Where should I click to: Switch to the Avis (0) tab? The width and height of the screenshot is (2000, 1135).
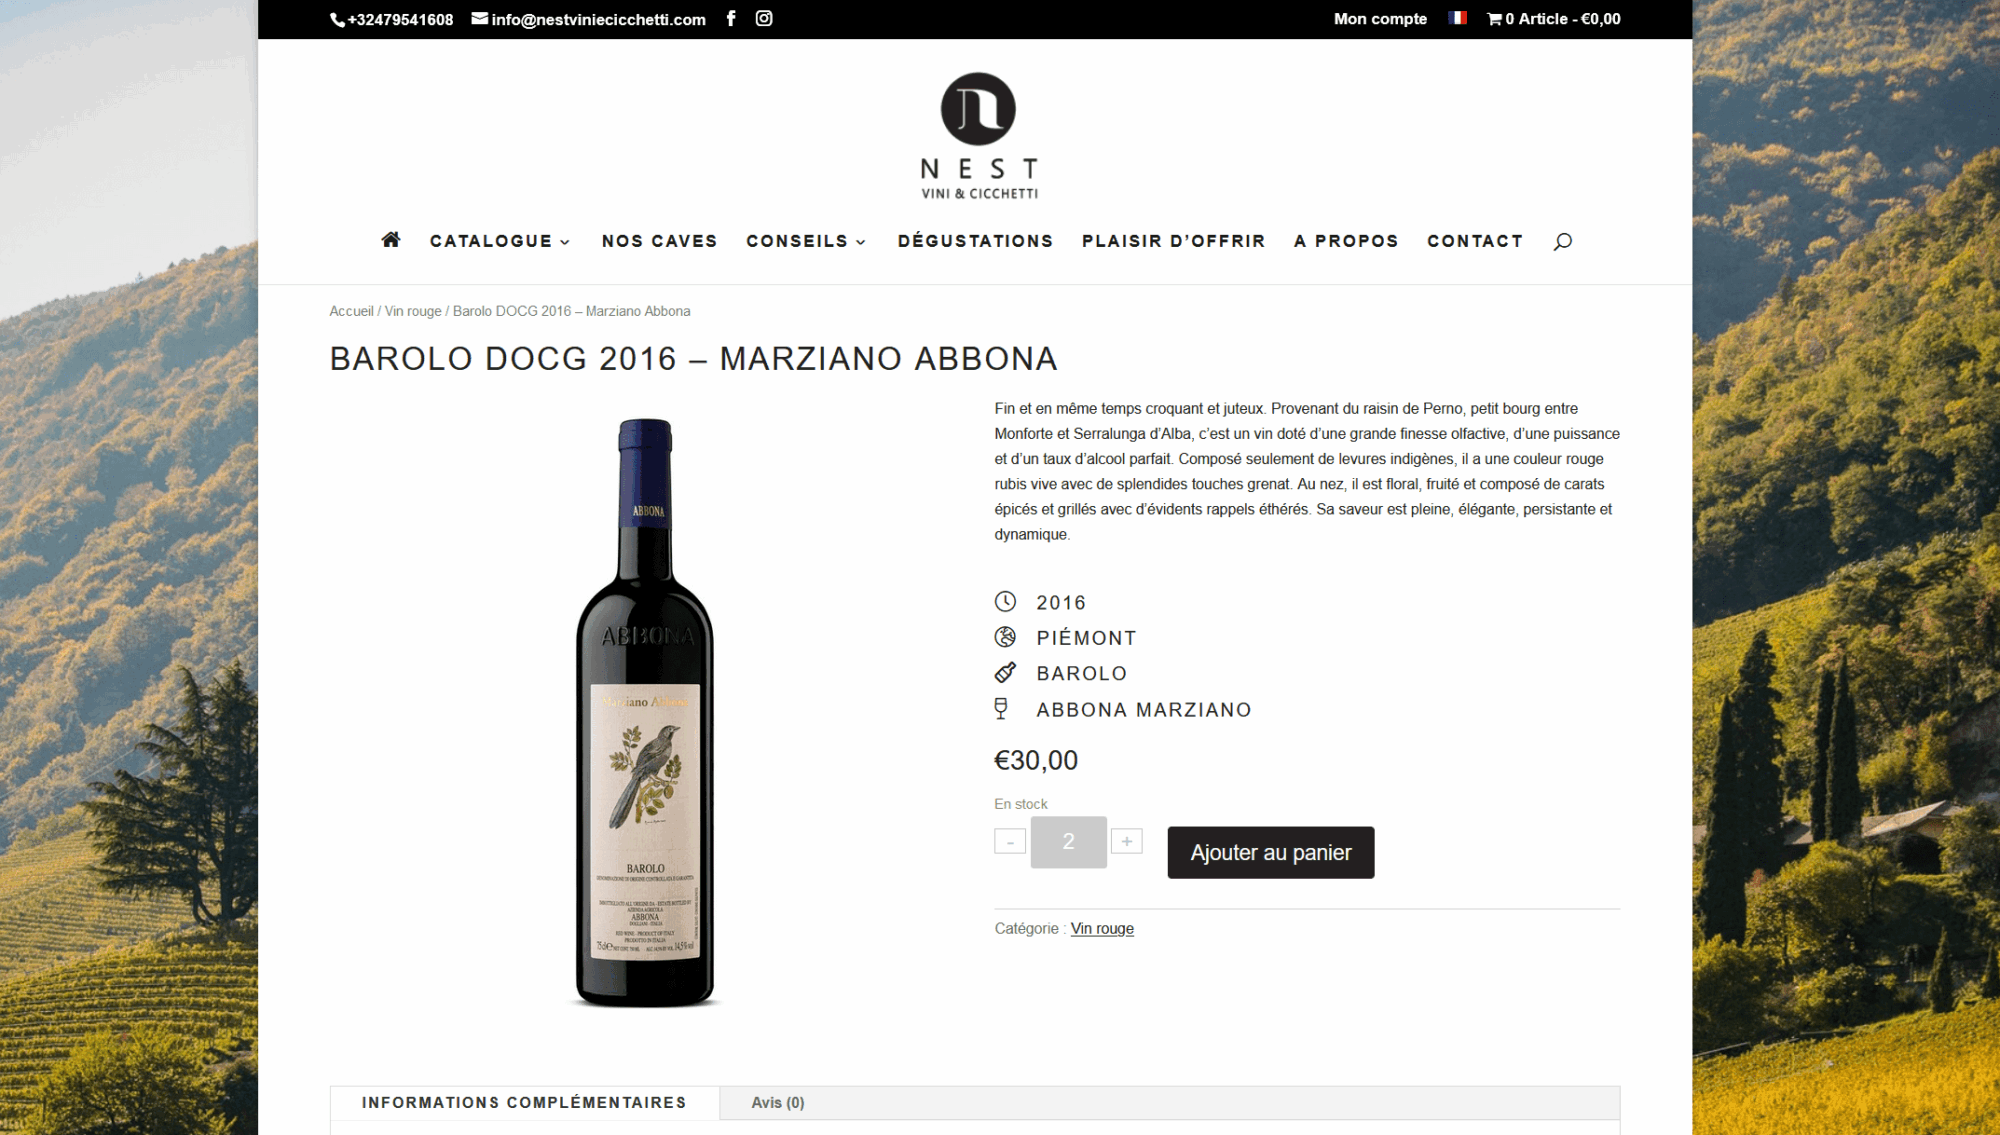click(778, 1103)
